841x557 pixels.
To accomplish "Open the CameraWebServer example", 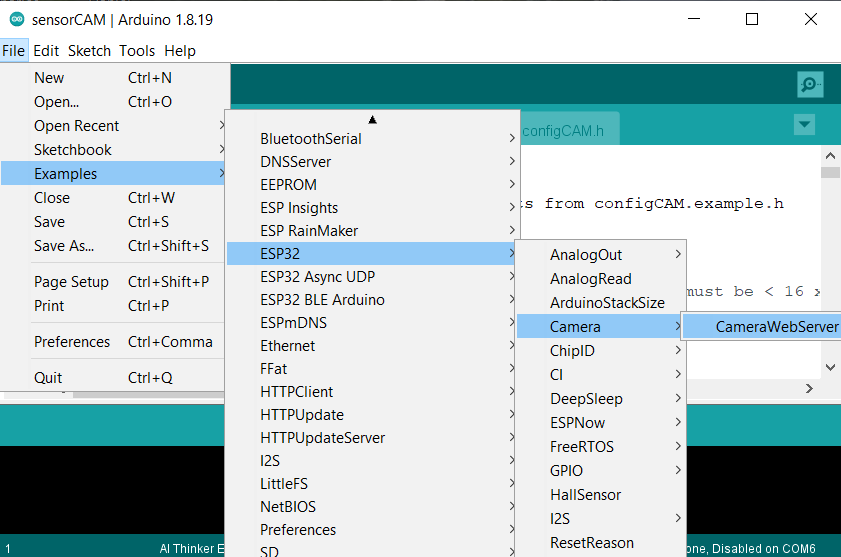I will [x=762, y=327].
